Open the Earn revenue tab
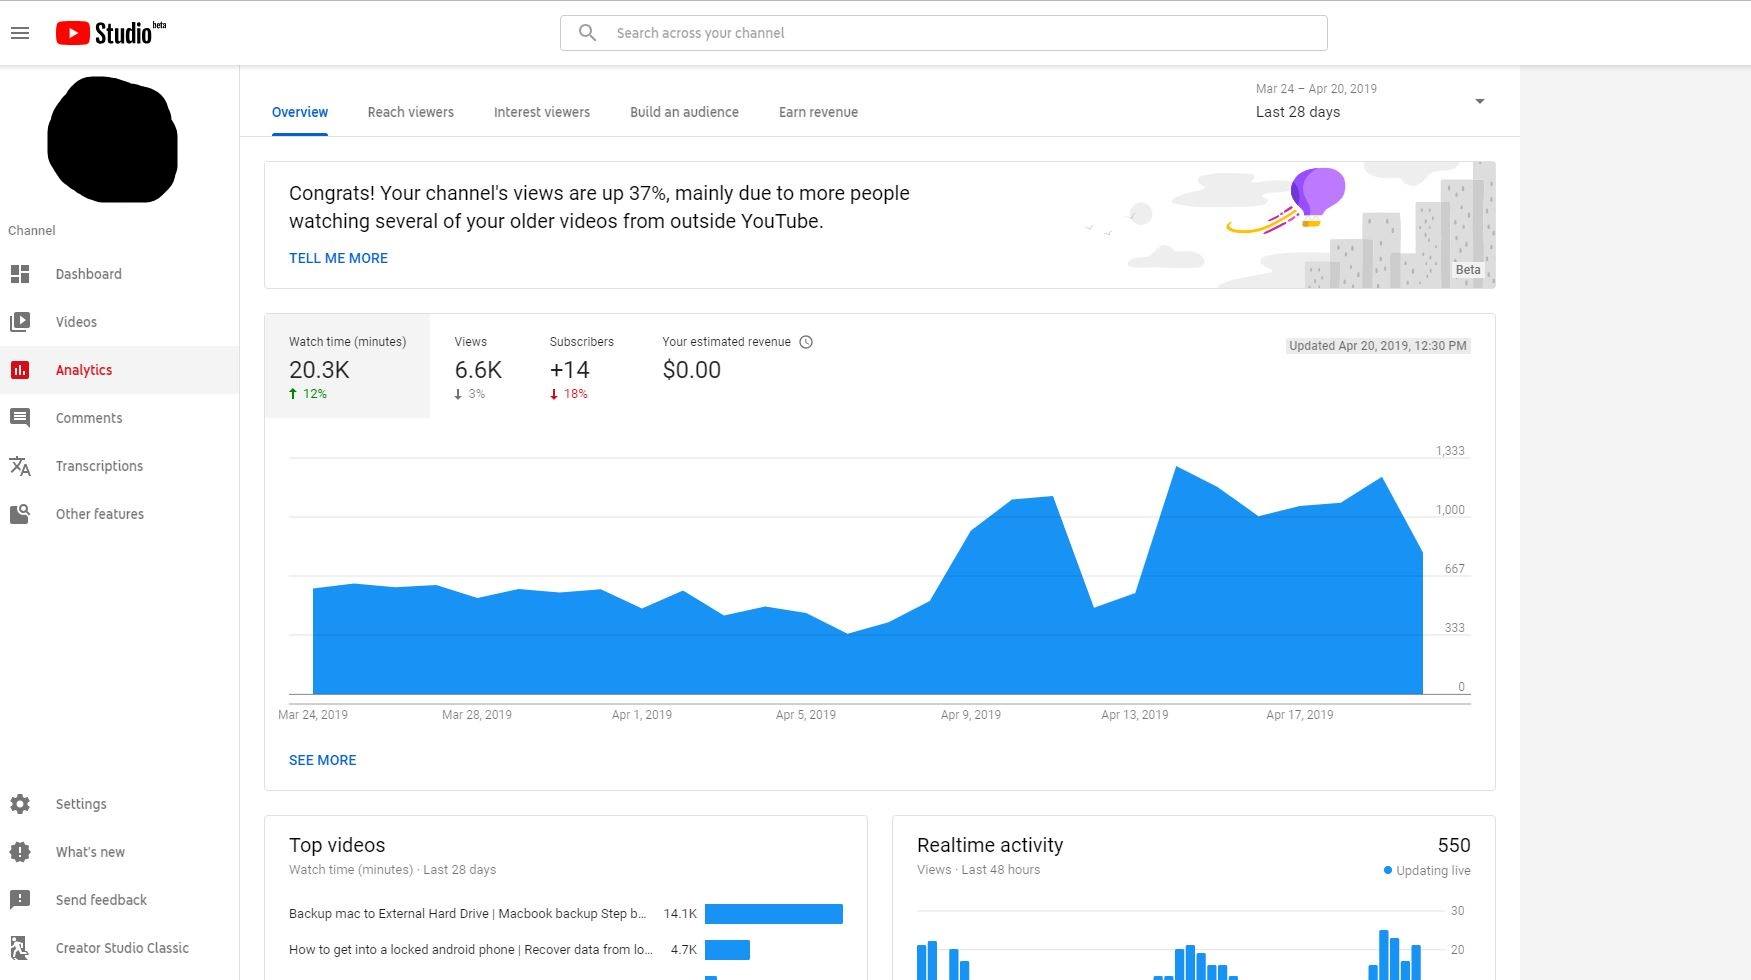 point(818,112)
